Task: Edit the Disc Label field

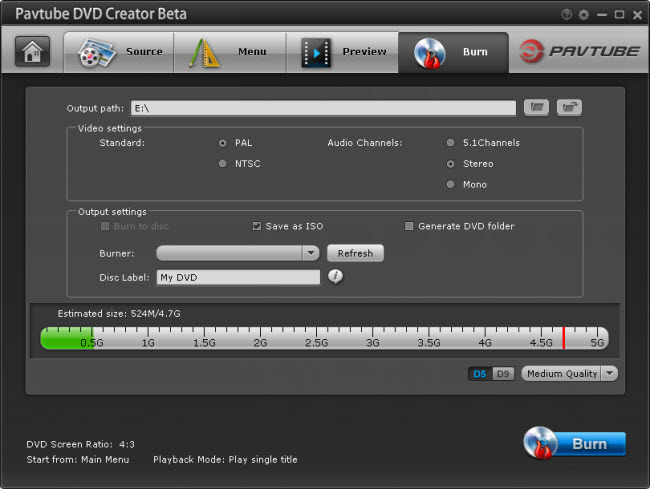Action: pyautogui.click(x=238, y=277)
